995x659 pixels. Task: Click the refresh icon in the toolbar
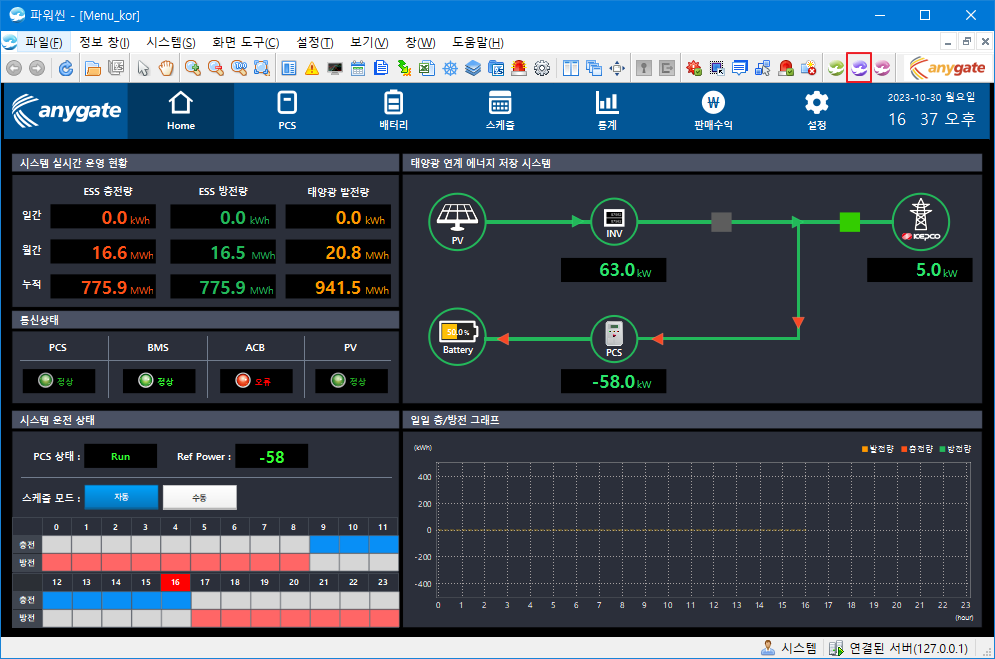click(x=66, y=68)
